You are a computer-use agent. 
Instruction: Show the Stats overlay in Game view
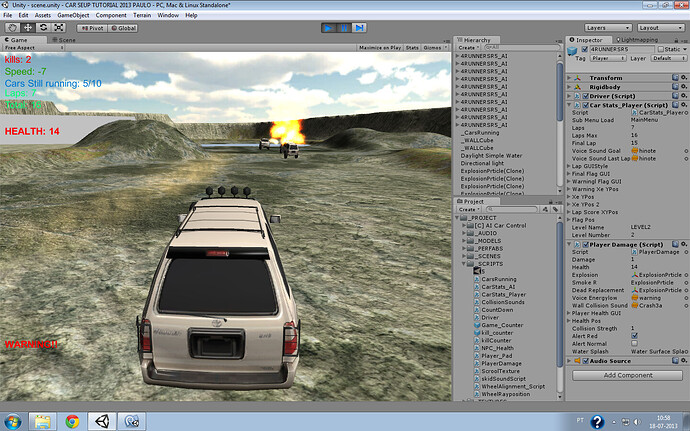412,48
